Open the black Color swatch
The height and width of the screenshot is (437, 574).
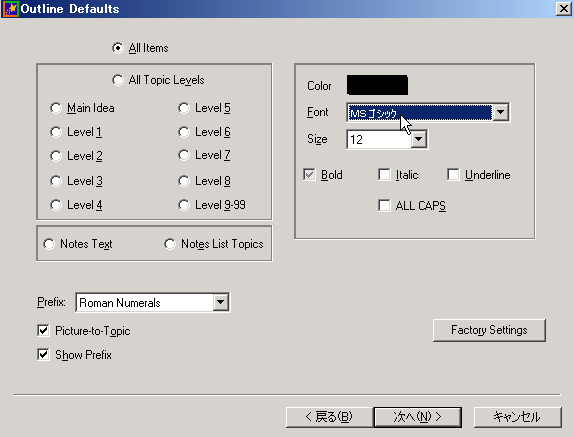point(377,85)
